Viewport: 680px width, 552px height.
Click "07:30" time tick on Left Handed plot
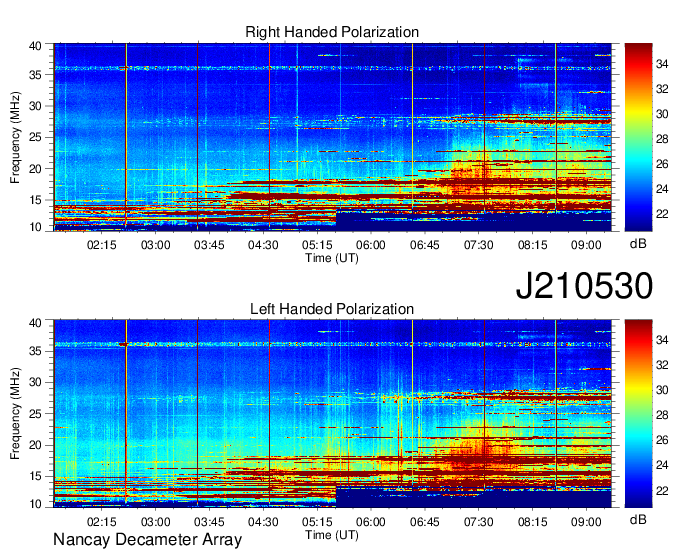(x=478, y=521)
